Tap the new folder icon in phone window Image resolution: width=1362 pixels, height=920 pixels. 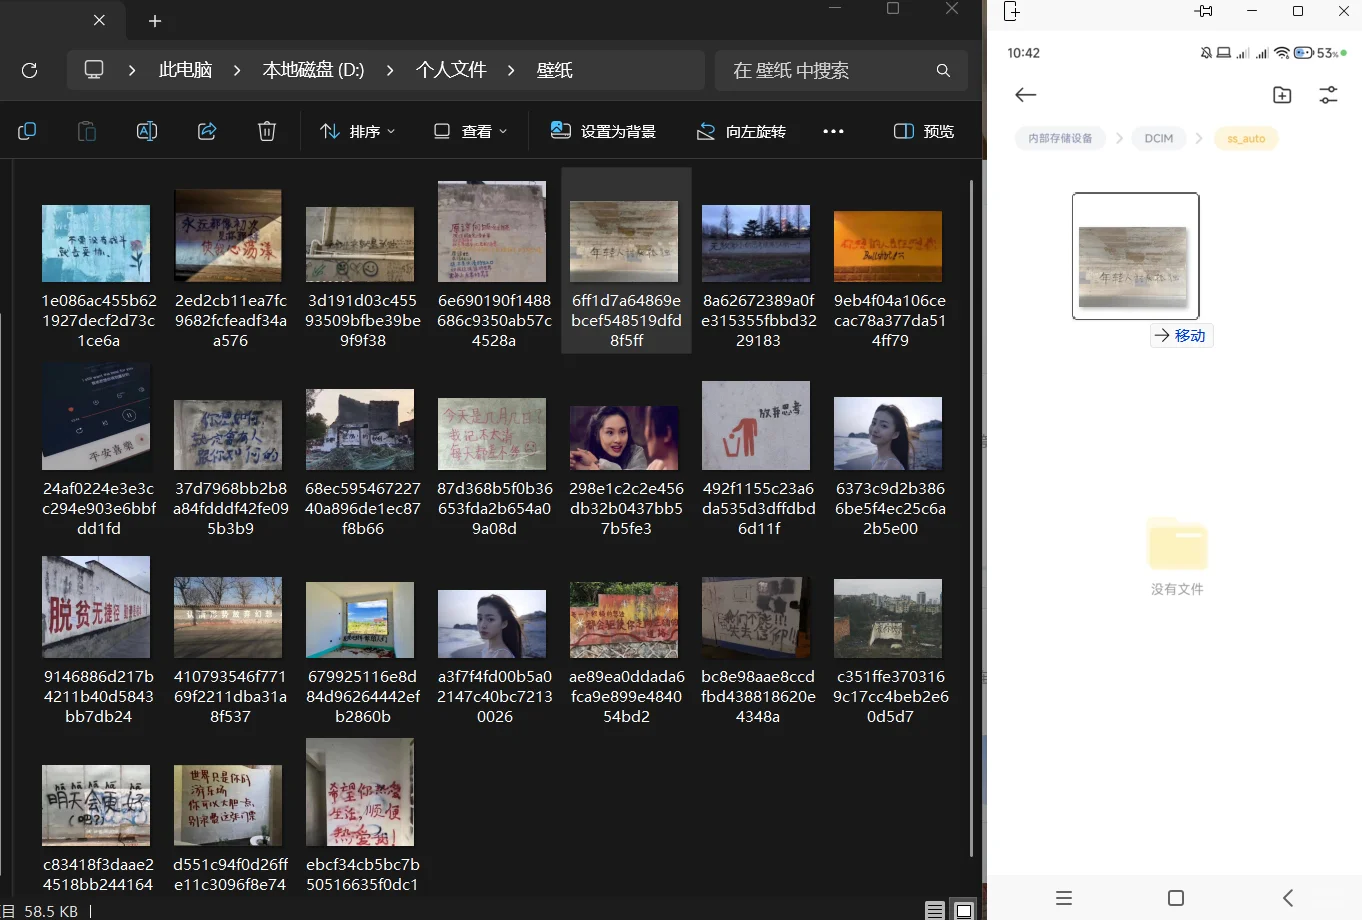(1282, 95)
